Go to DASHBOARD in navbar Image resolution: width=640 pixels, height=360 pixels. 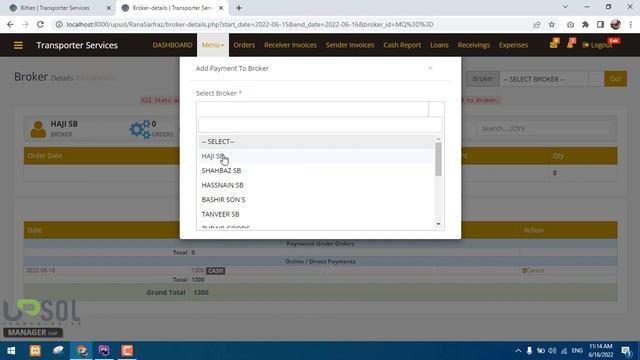tap(172, 45)
